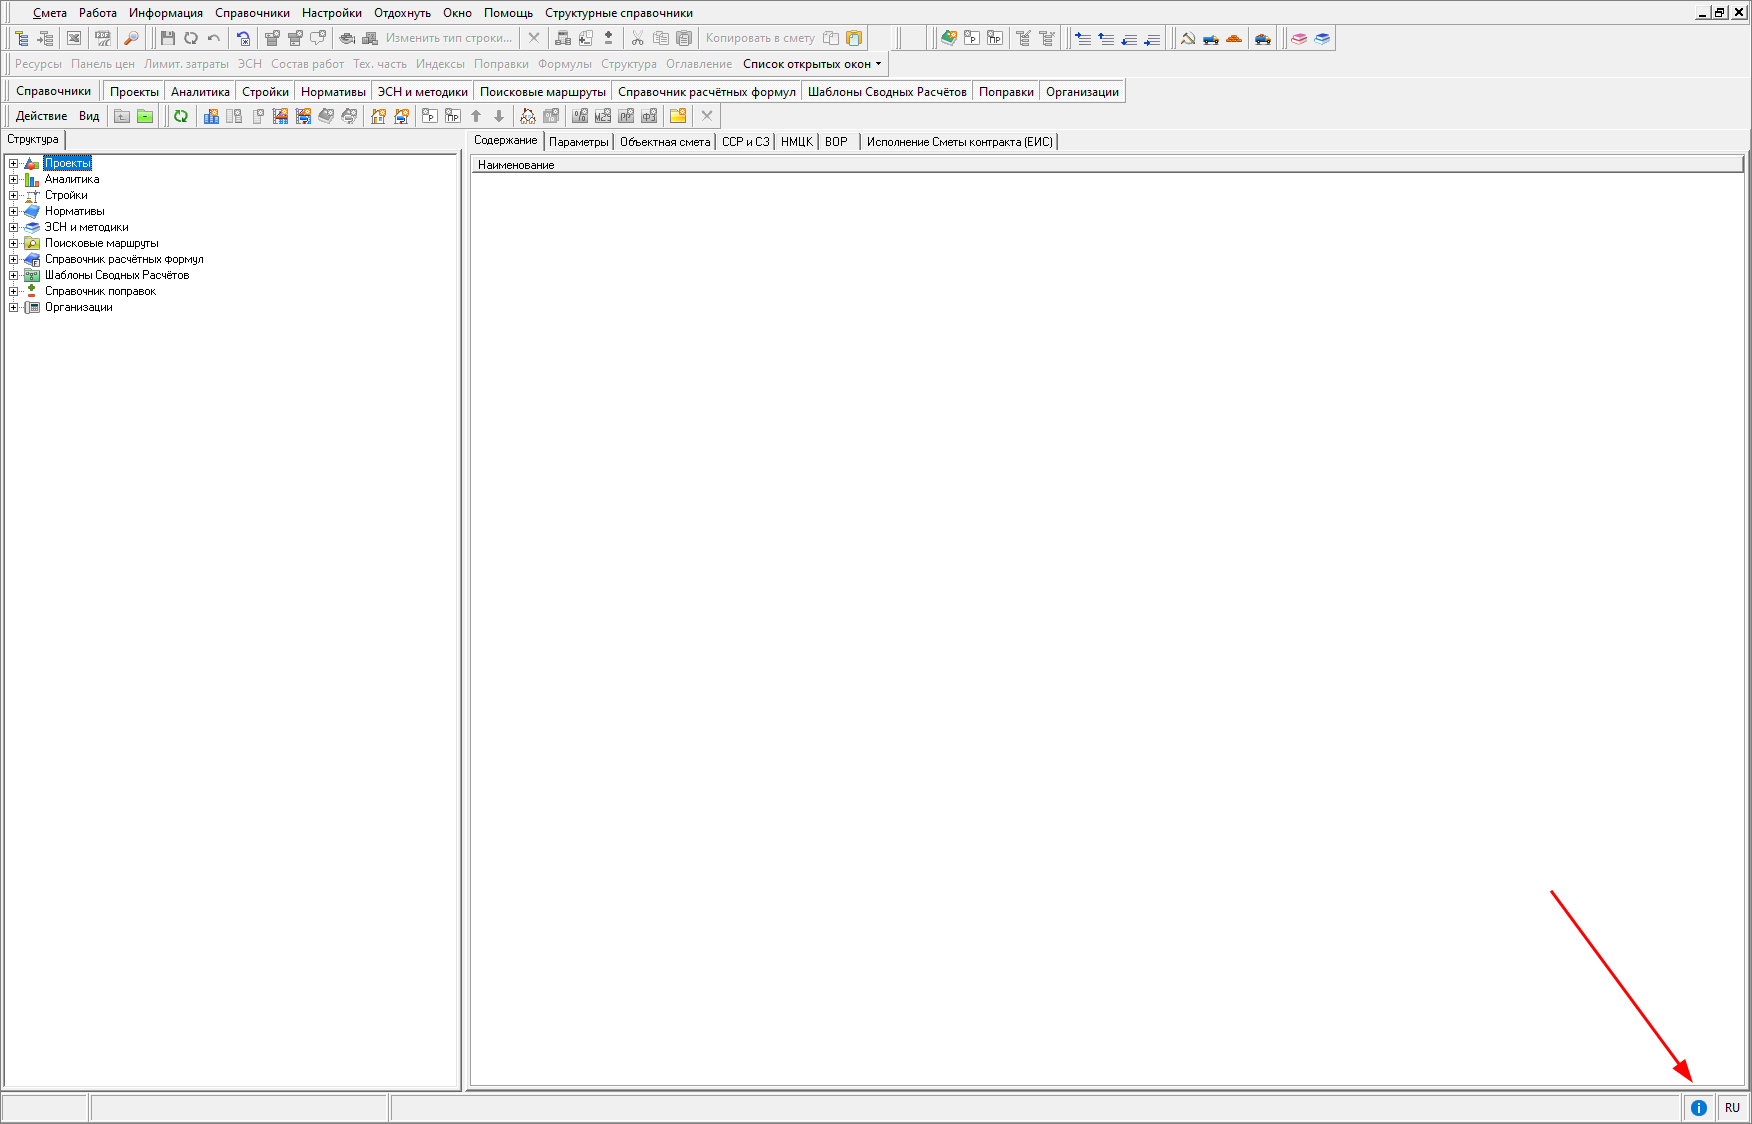Click the orange bricks materials icon
This screenshot has width=1752, height=1124.
click(1234, 38)
